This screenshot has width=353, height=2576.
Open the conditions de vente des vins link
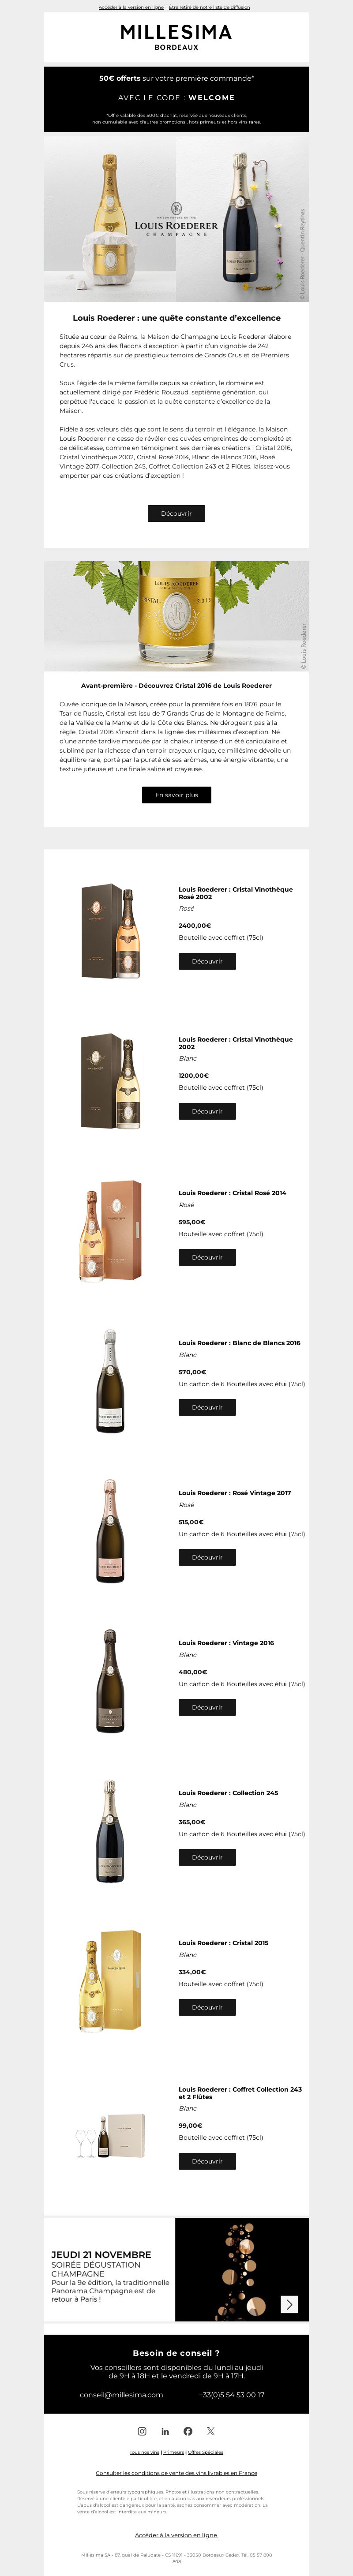(176, 2473)
